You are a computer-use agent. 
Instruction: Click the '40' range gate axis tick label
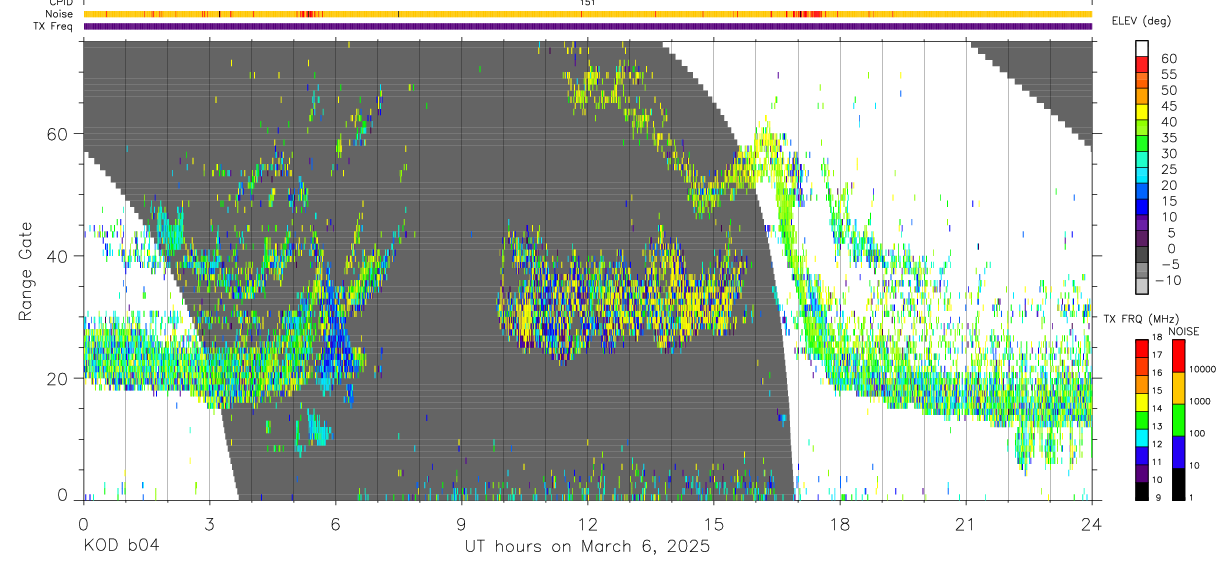[x=58, y=256]
